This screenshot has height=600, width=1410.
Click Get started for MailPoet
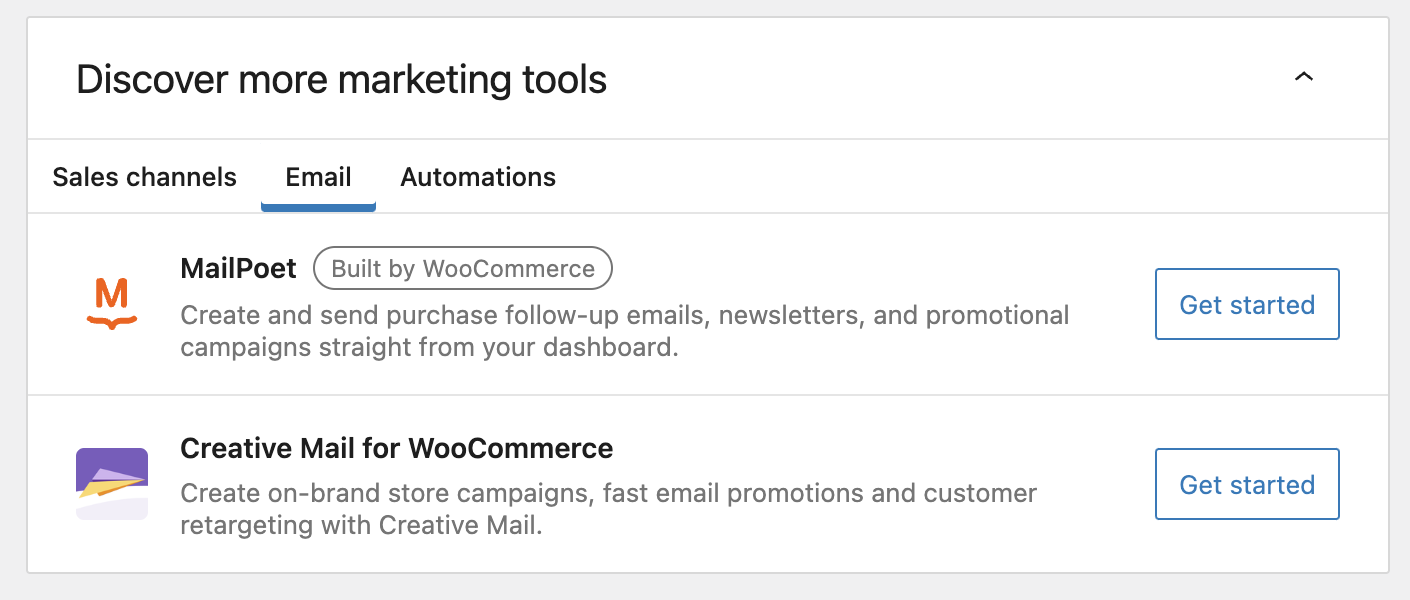tap(1247, 304)
